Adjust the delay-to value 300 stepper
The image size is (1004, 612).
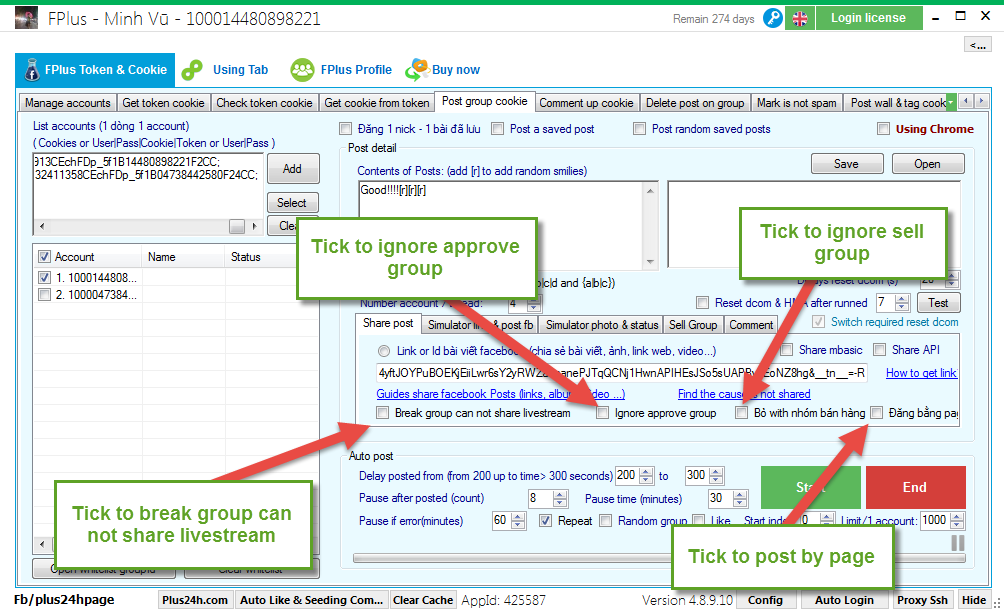(717, 476)
